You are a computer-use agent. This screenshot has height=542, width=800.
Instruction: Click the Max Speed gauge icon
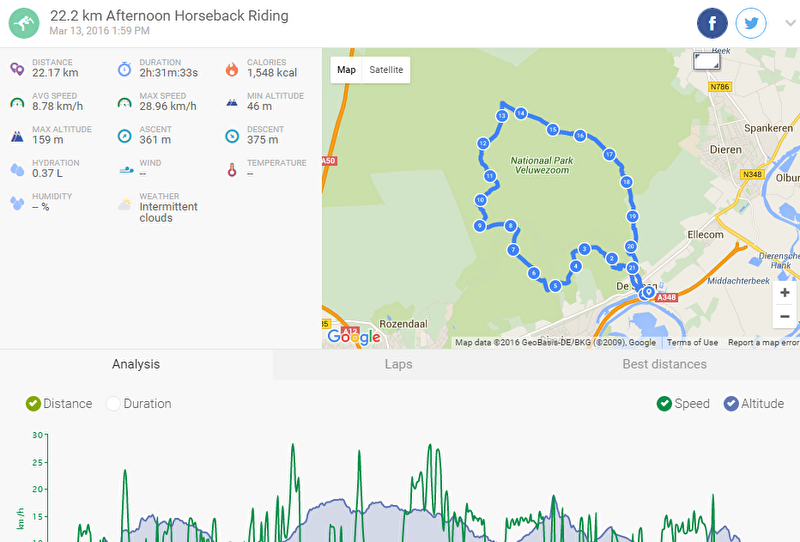124,103
